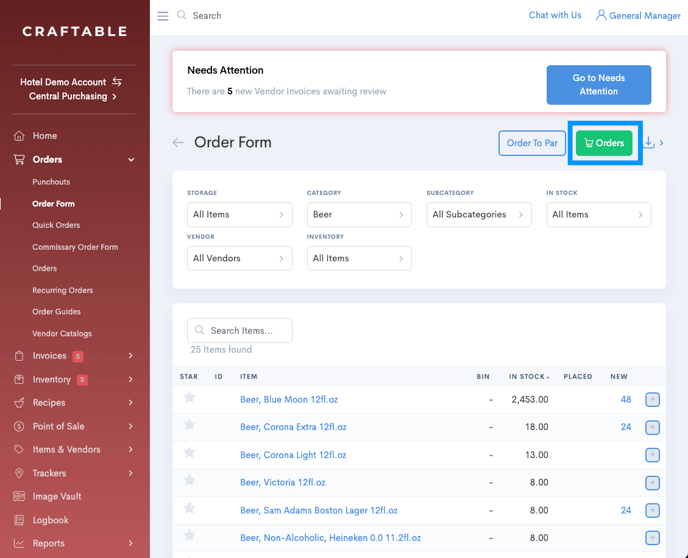Open Beer, Blue Moon 12fl.oz link
688x558 pixels.
click(289, 400)
